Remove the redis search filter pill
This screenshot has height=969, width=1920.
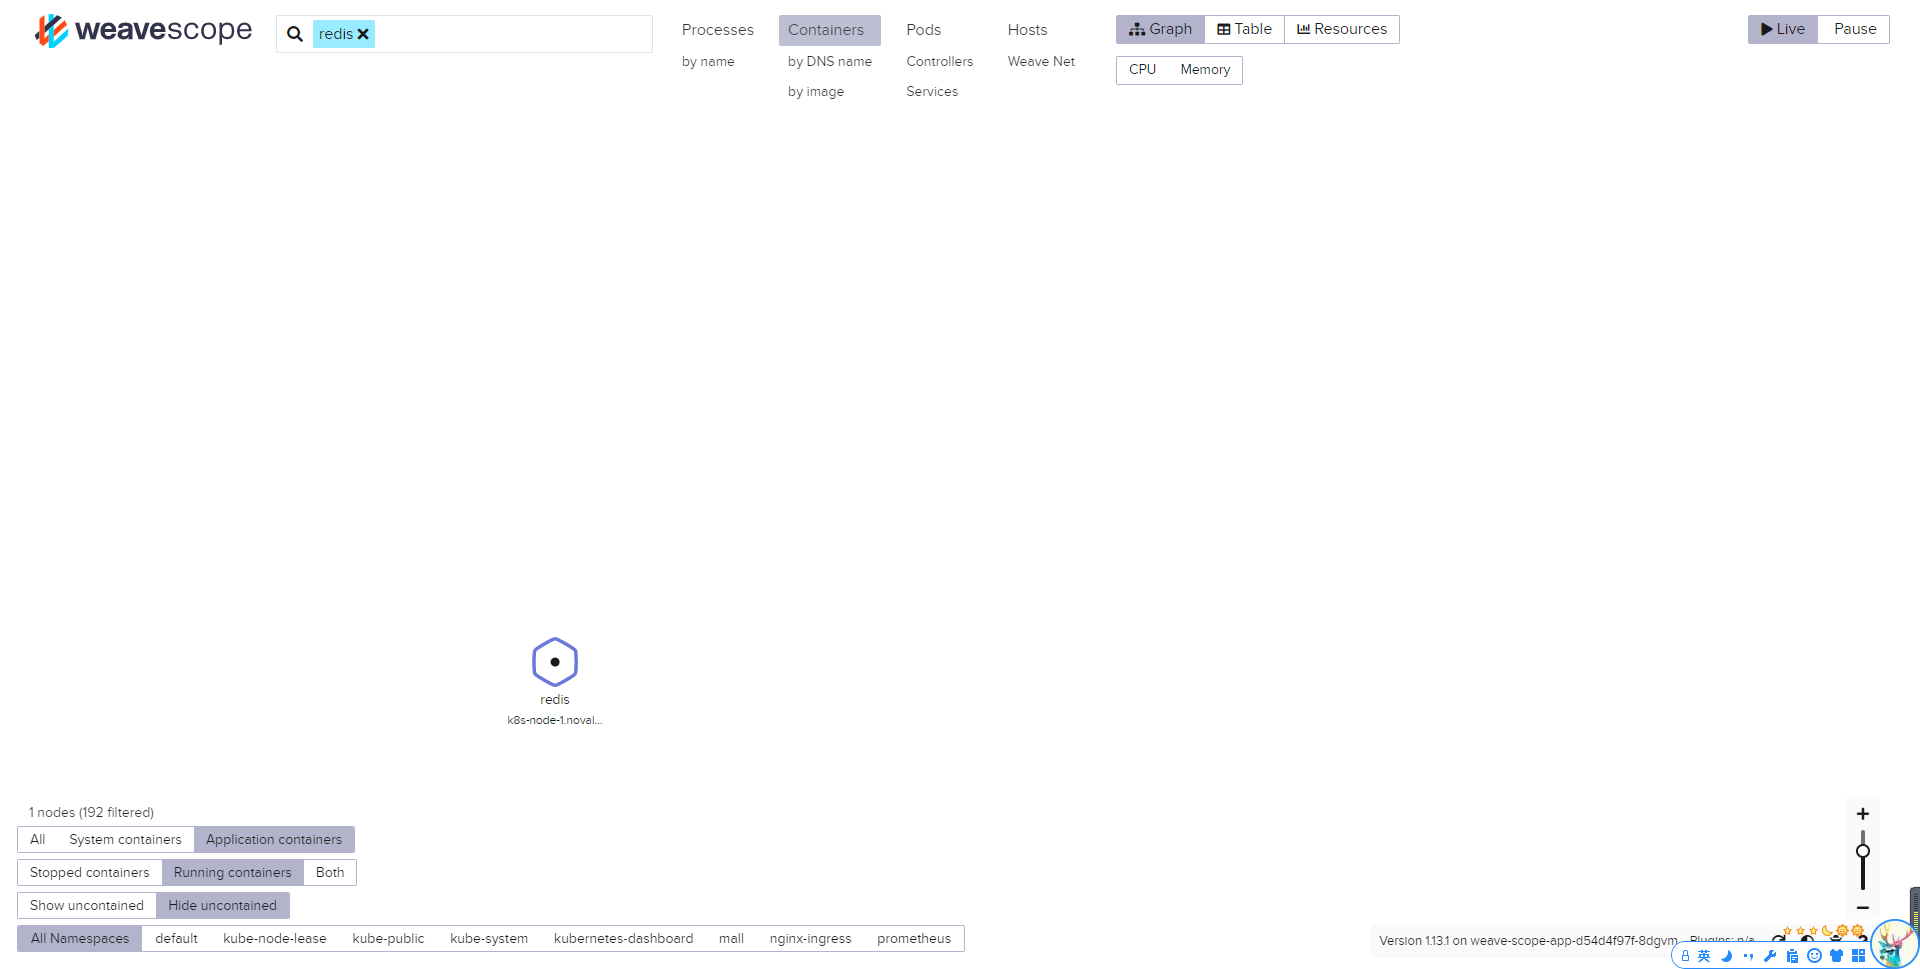coord(363,34)
